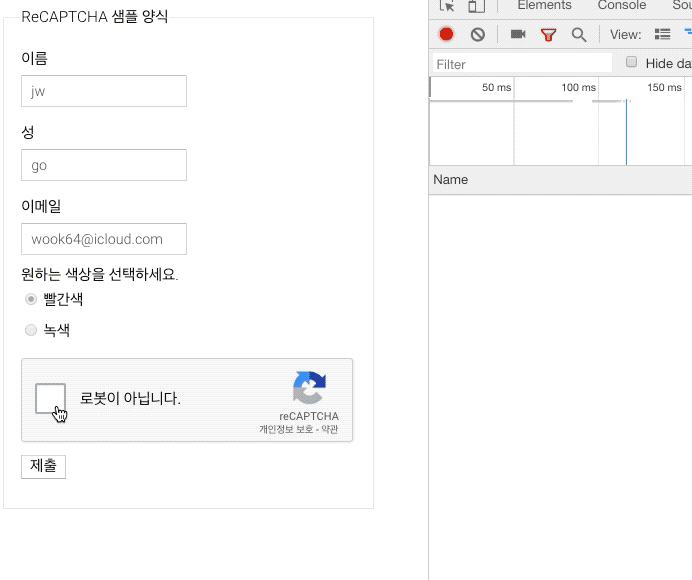Image resolution: width=692 pixels, height=580 pixels.
Task: Focus the 이메일 input field
Action: click(x=104, y=239)
